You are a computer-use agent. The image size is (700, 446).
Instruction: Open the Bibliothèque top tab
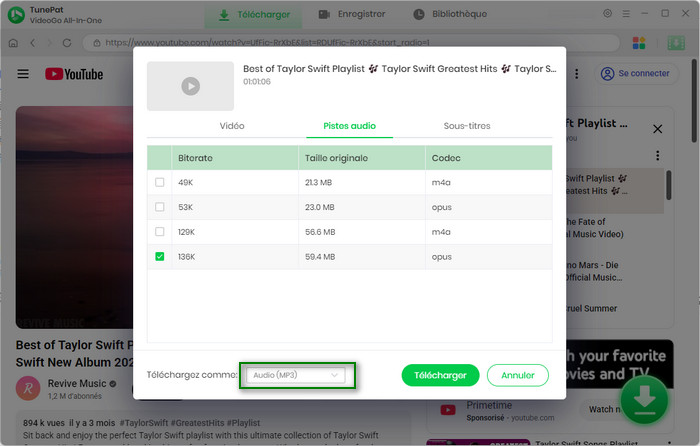(x=450, y=14)
